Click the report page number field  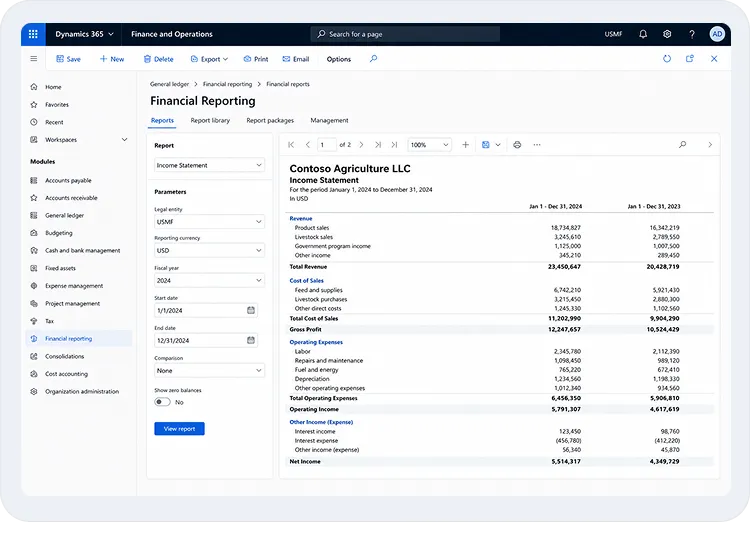click(x=327, y=144)
